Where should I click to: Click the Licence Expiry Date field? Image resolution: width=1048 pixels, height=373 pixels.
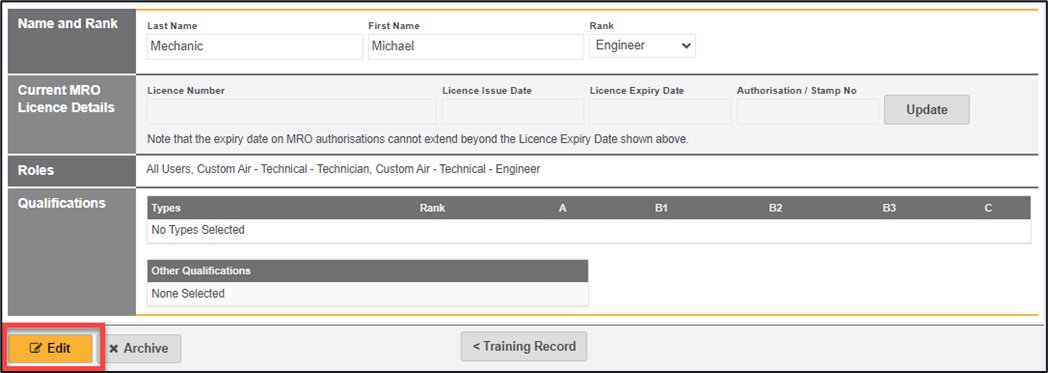tap(660, 112)
